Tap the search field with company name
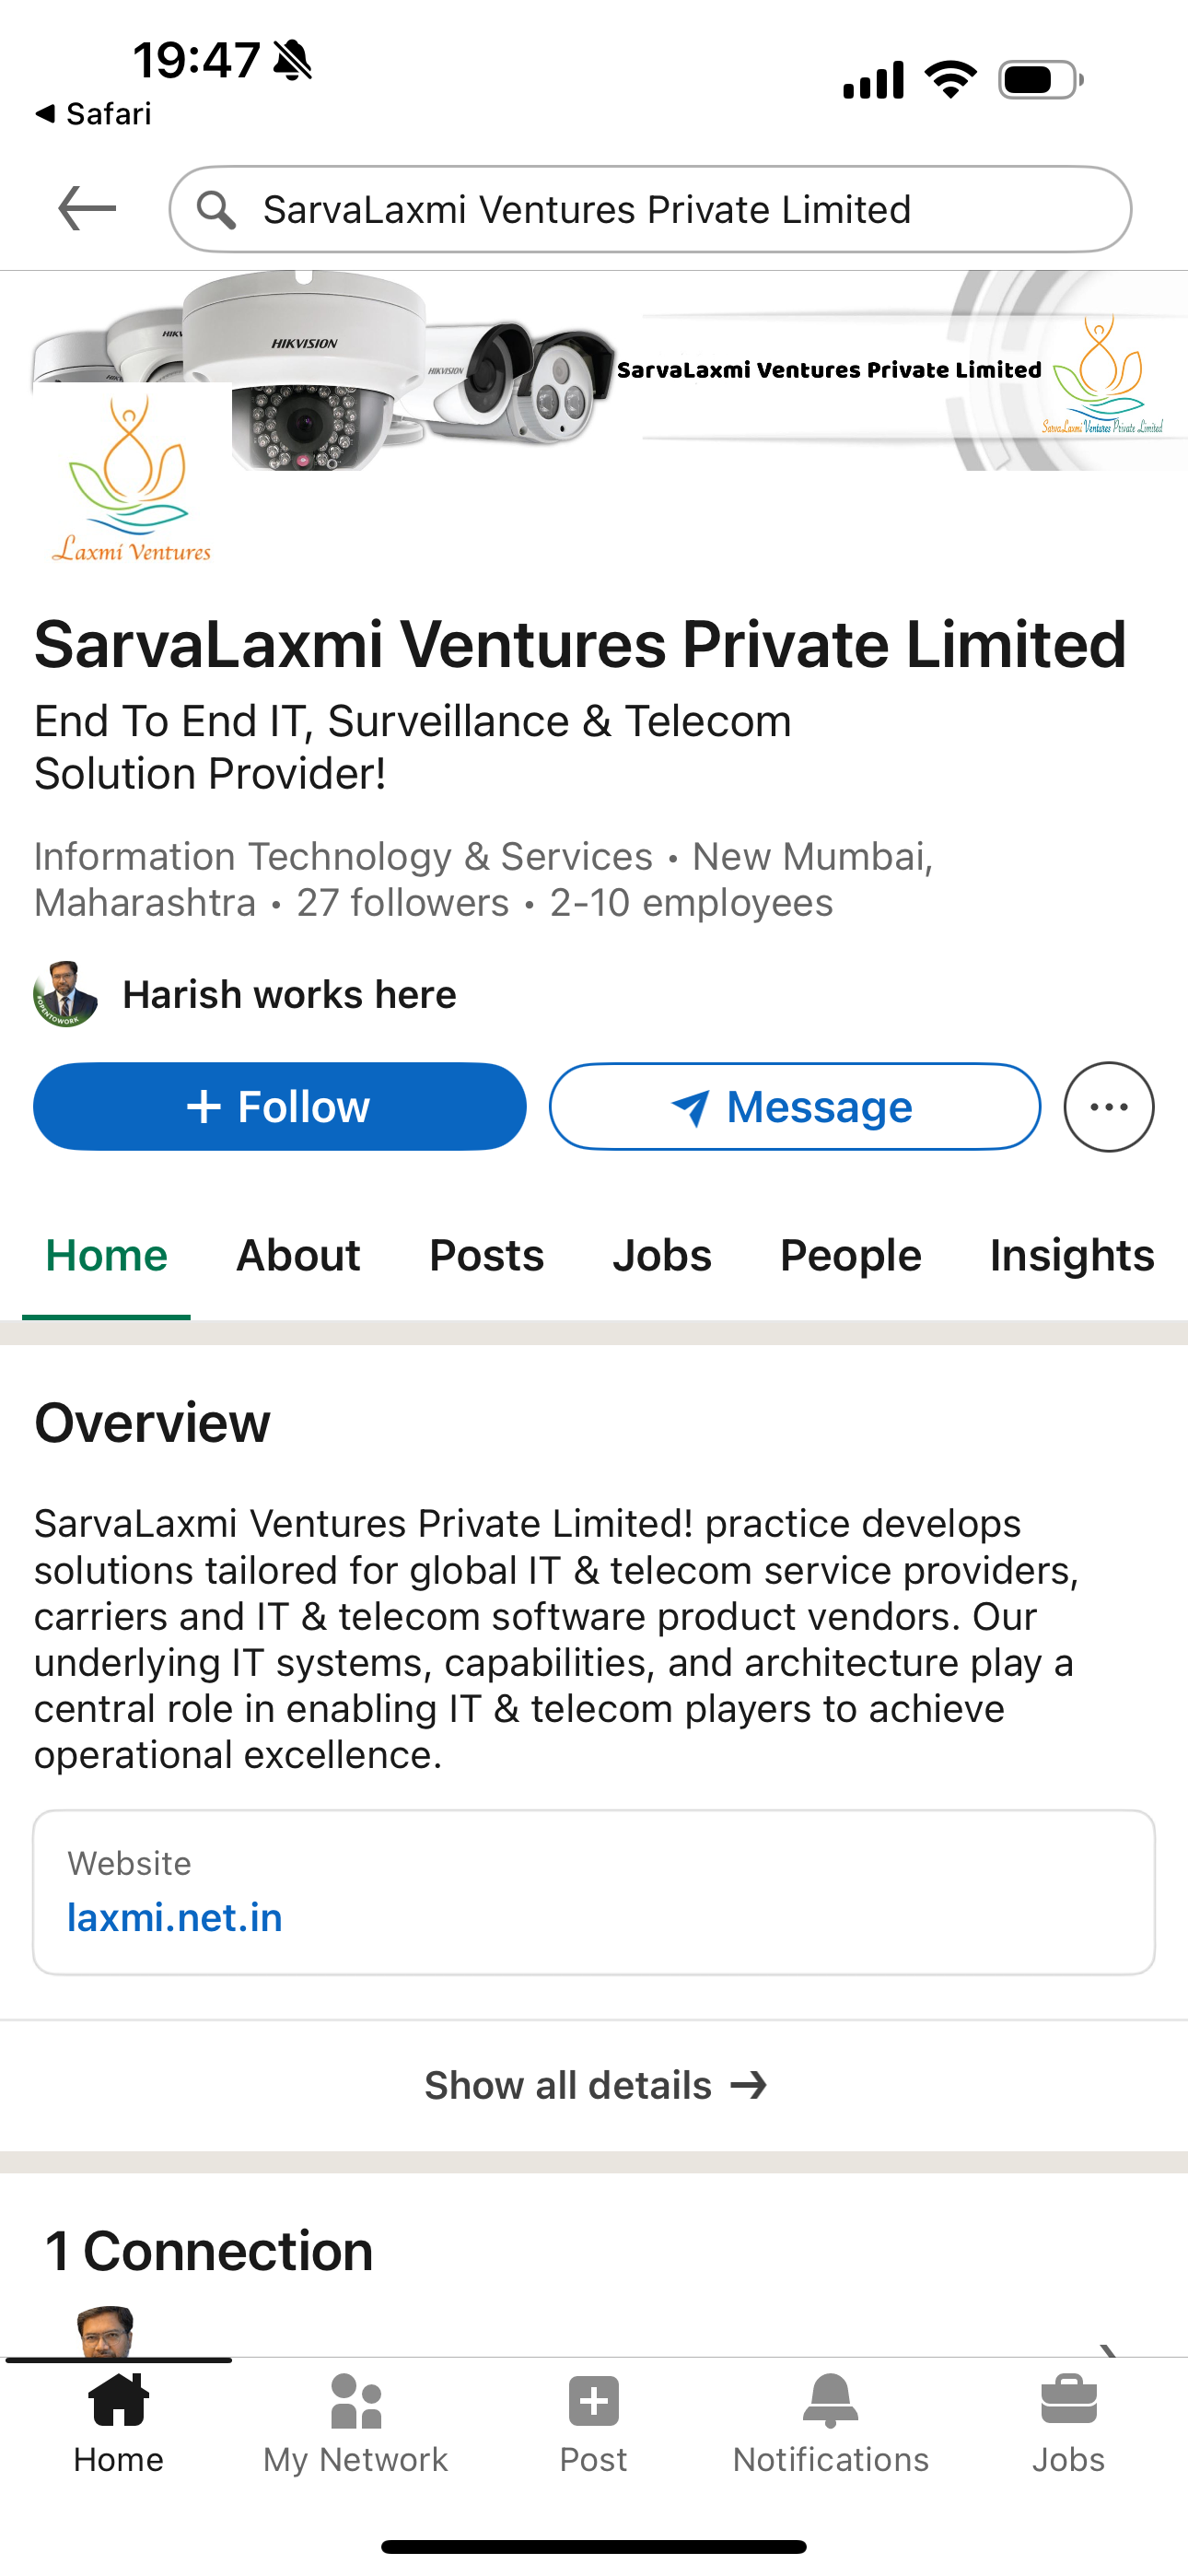1188x2576 pixels. (x=650, y=210)
